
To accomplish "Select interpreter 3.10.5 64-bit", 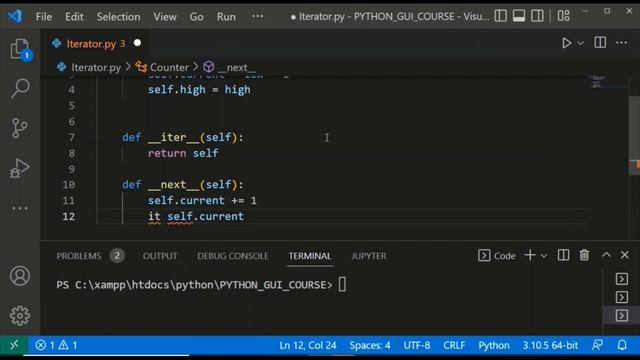I will [x=550, y=345].
